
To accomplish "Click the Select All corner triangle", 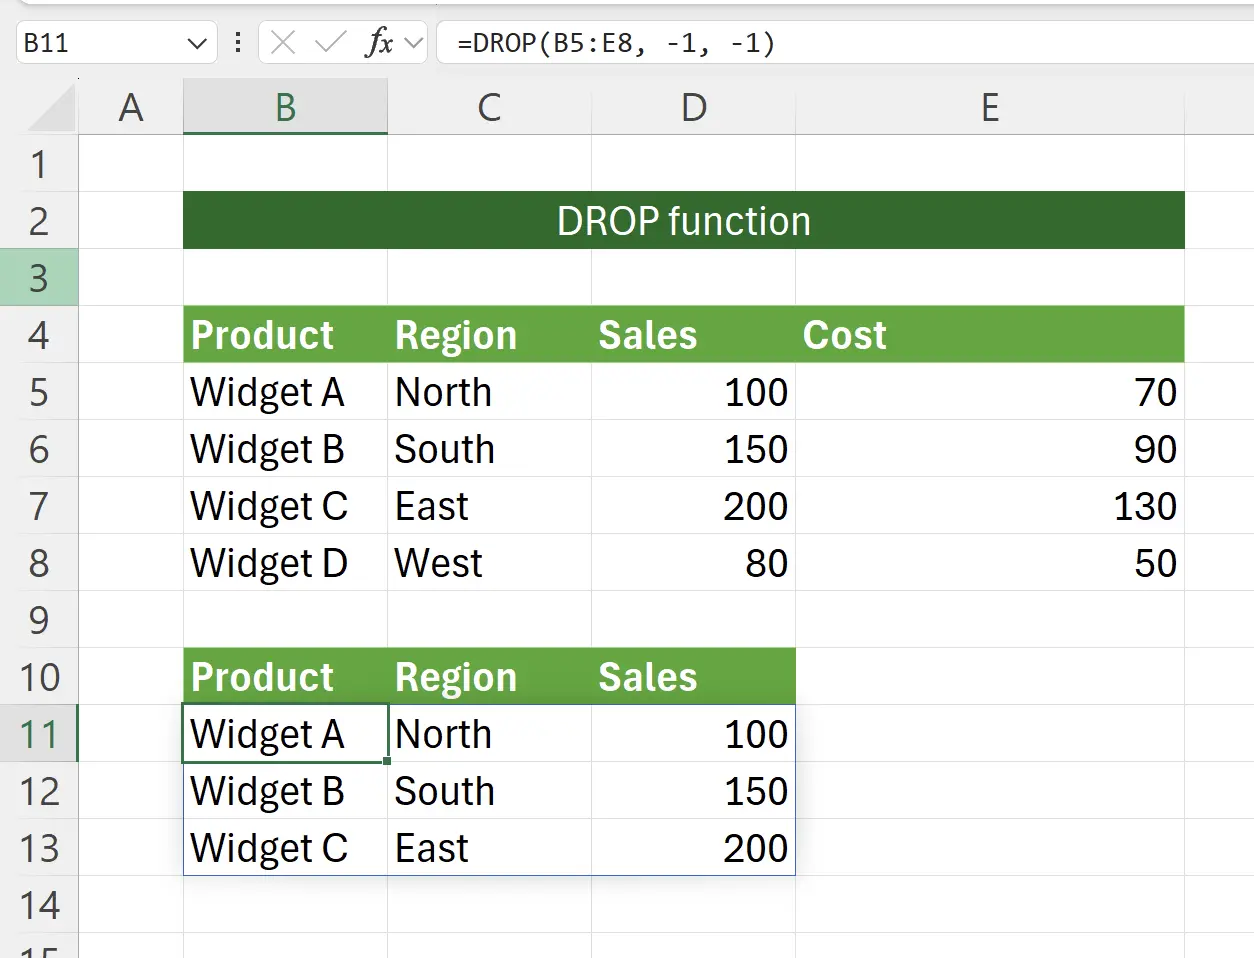I will (40, 107).
